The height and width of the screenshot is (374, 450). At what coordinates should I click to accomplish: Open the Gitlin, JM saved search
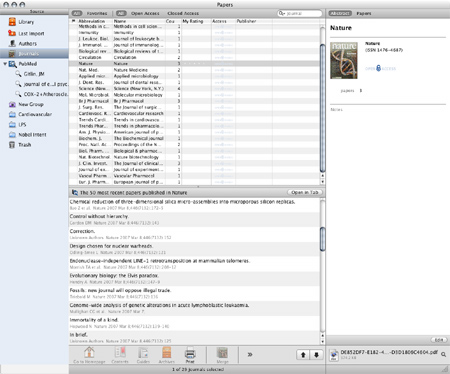[x=30, y=74]
